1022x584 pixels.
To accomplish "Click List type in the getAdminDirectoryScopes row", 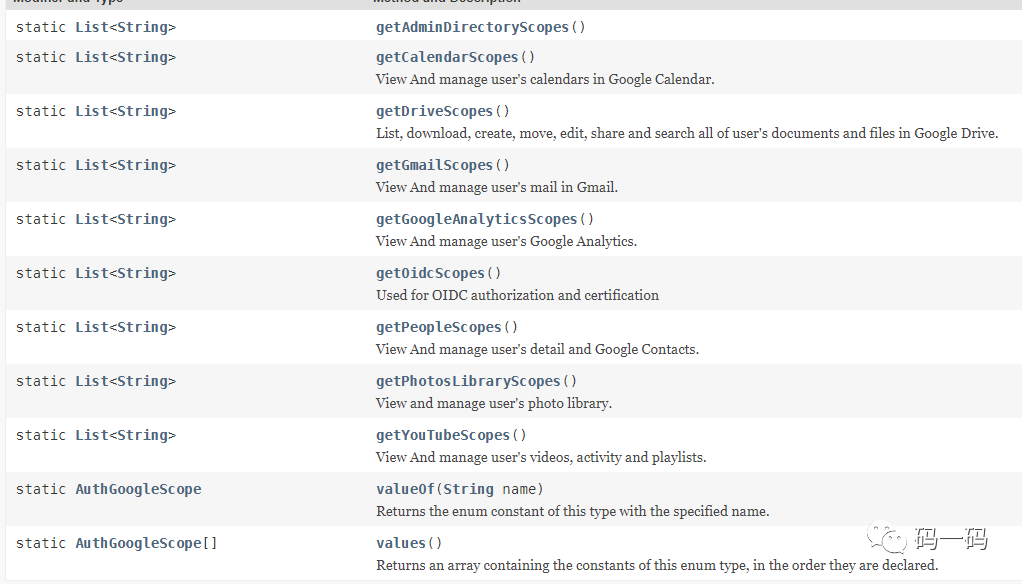I will [92, 27].
